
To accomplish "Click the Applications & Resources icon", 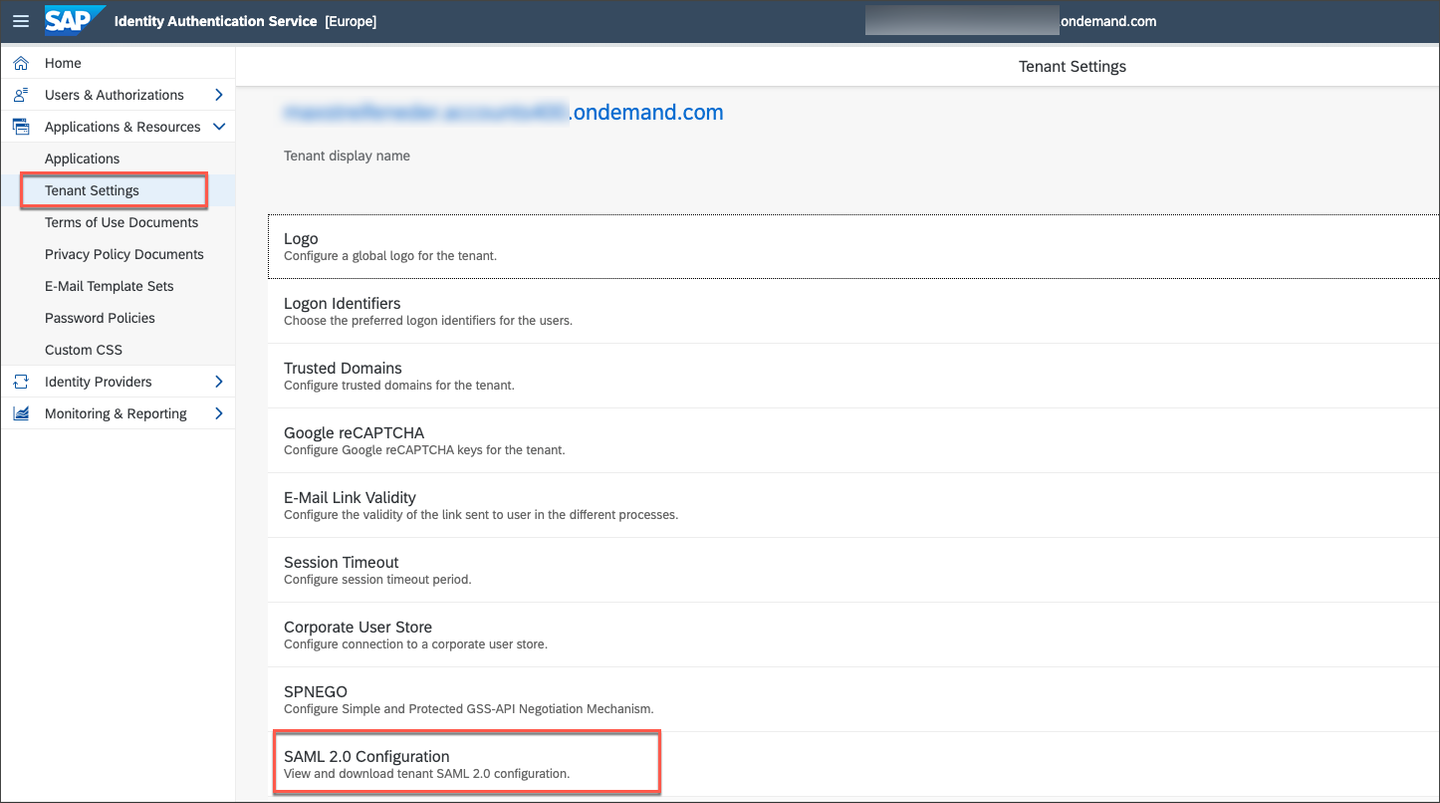I will tap(21, 127).
